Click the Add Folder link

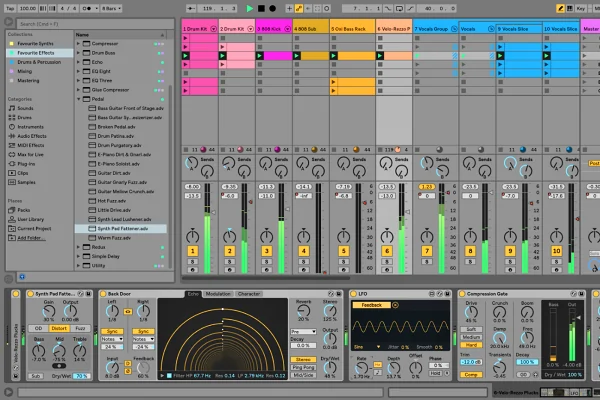pos(31,238)
